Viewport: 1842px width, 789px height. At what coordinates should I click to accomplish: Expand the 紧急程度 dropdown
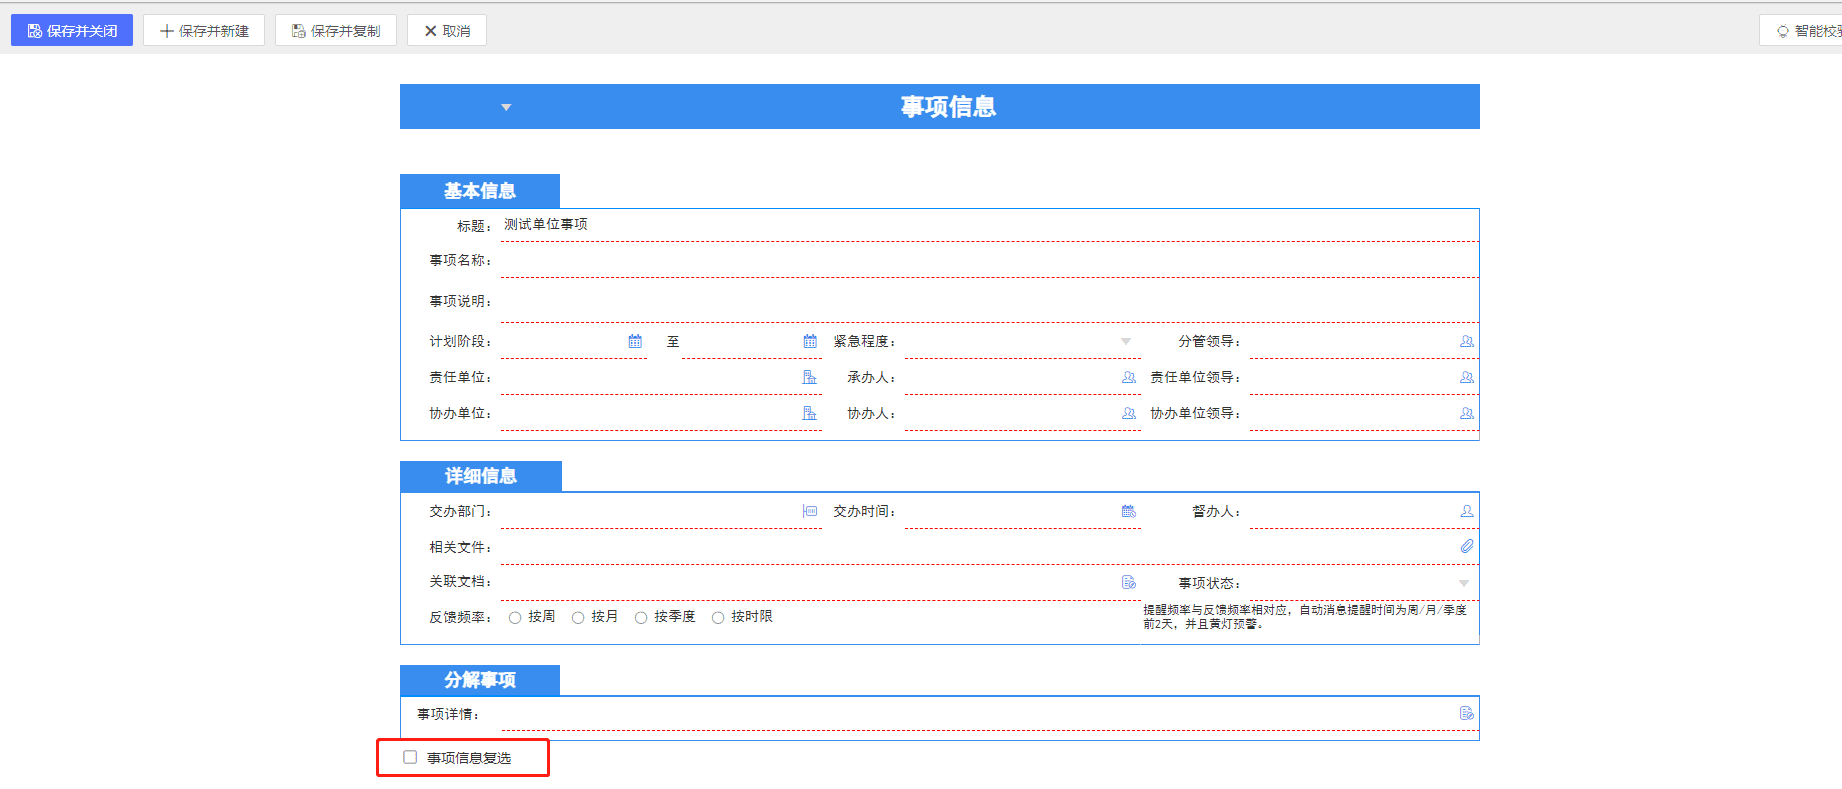click(x=1126, y=342)
